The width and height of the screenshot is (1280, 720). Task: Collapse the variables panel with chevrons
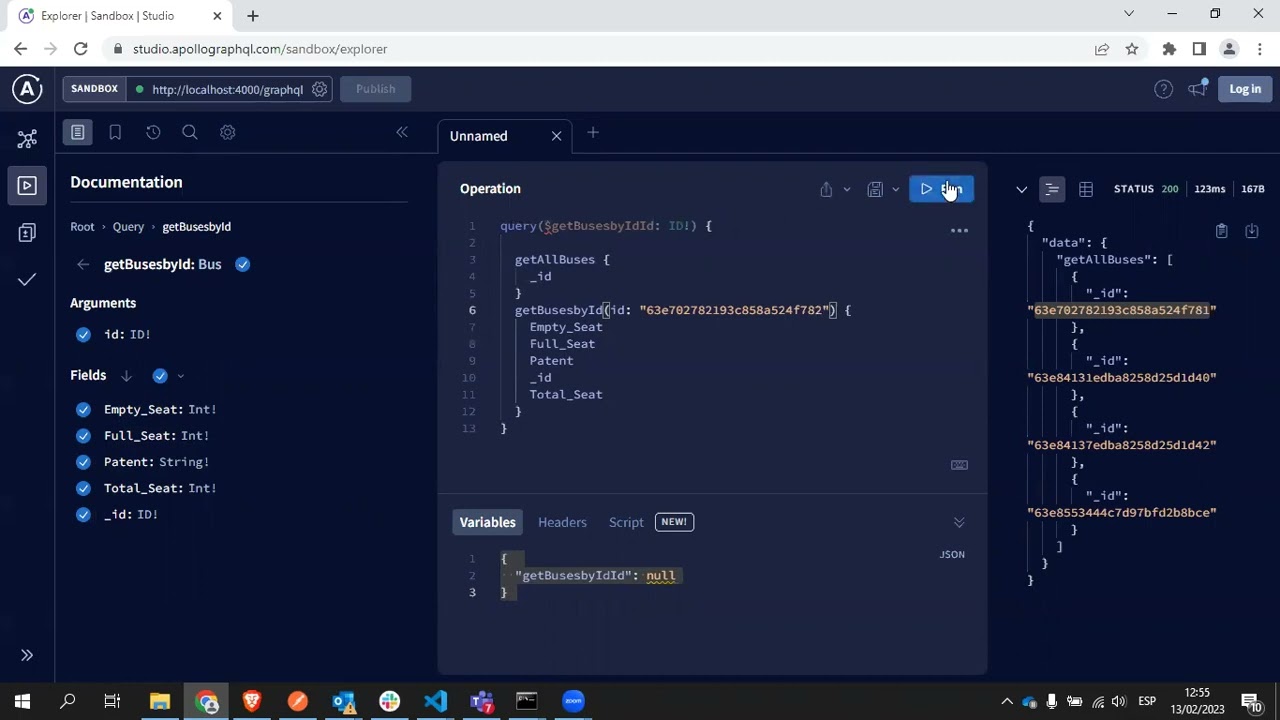click(959, 522)
